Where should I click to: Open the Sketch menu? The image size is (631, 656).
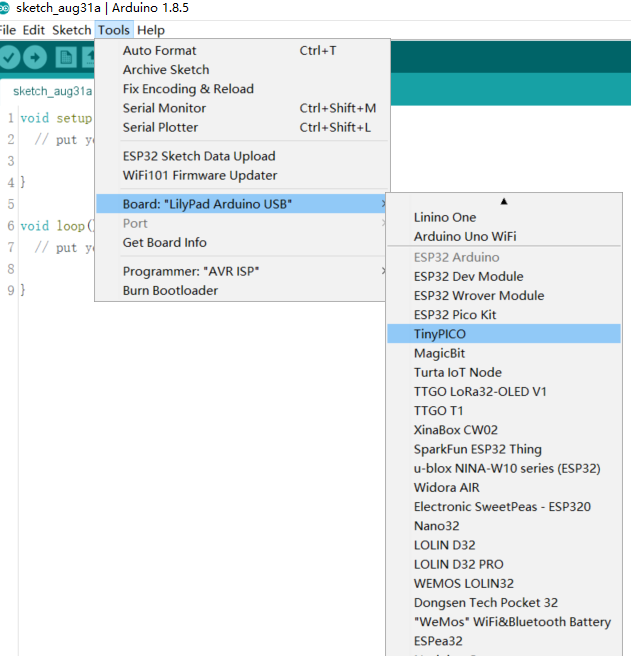tap(72, 30)
